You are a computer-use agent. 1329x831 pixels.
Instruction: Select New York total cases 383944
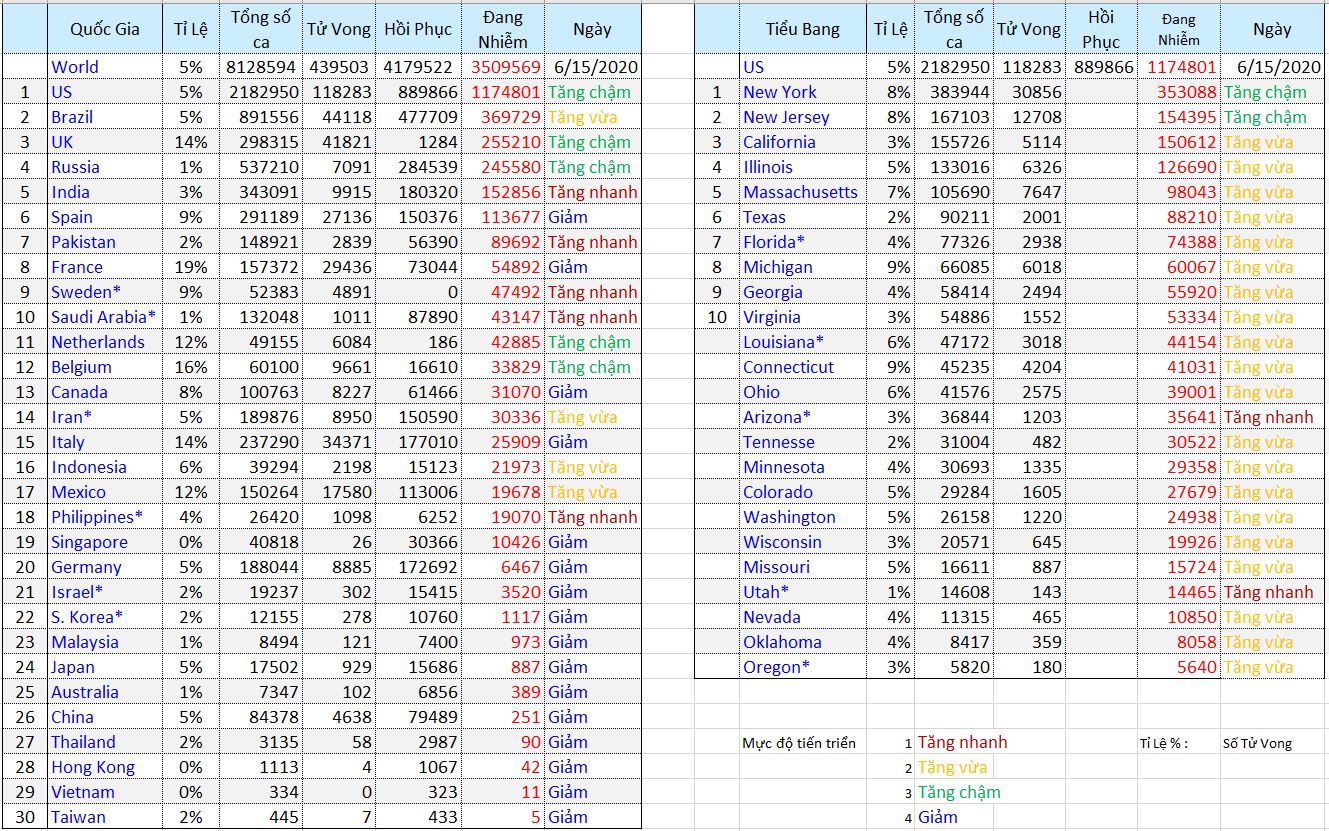tap(954, 92)
